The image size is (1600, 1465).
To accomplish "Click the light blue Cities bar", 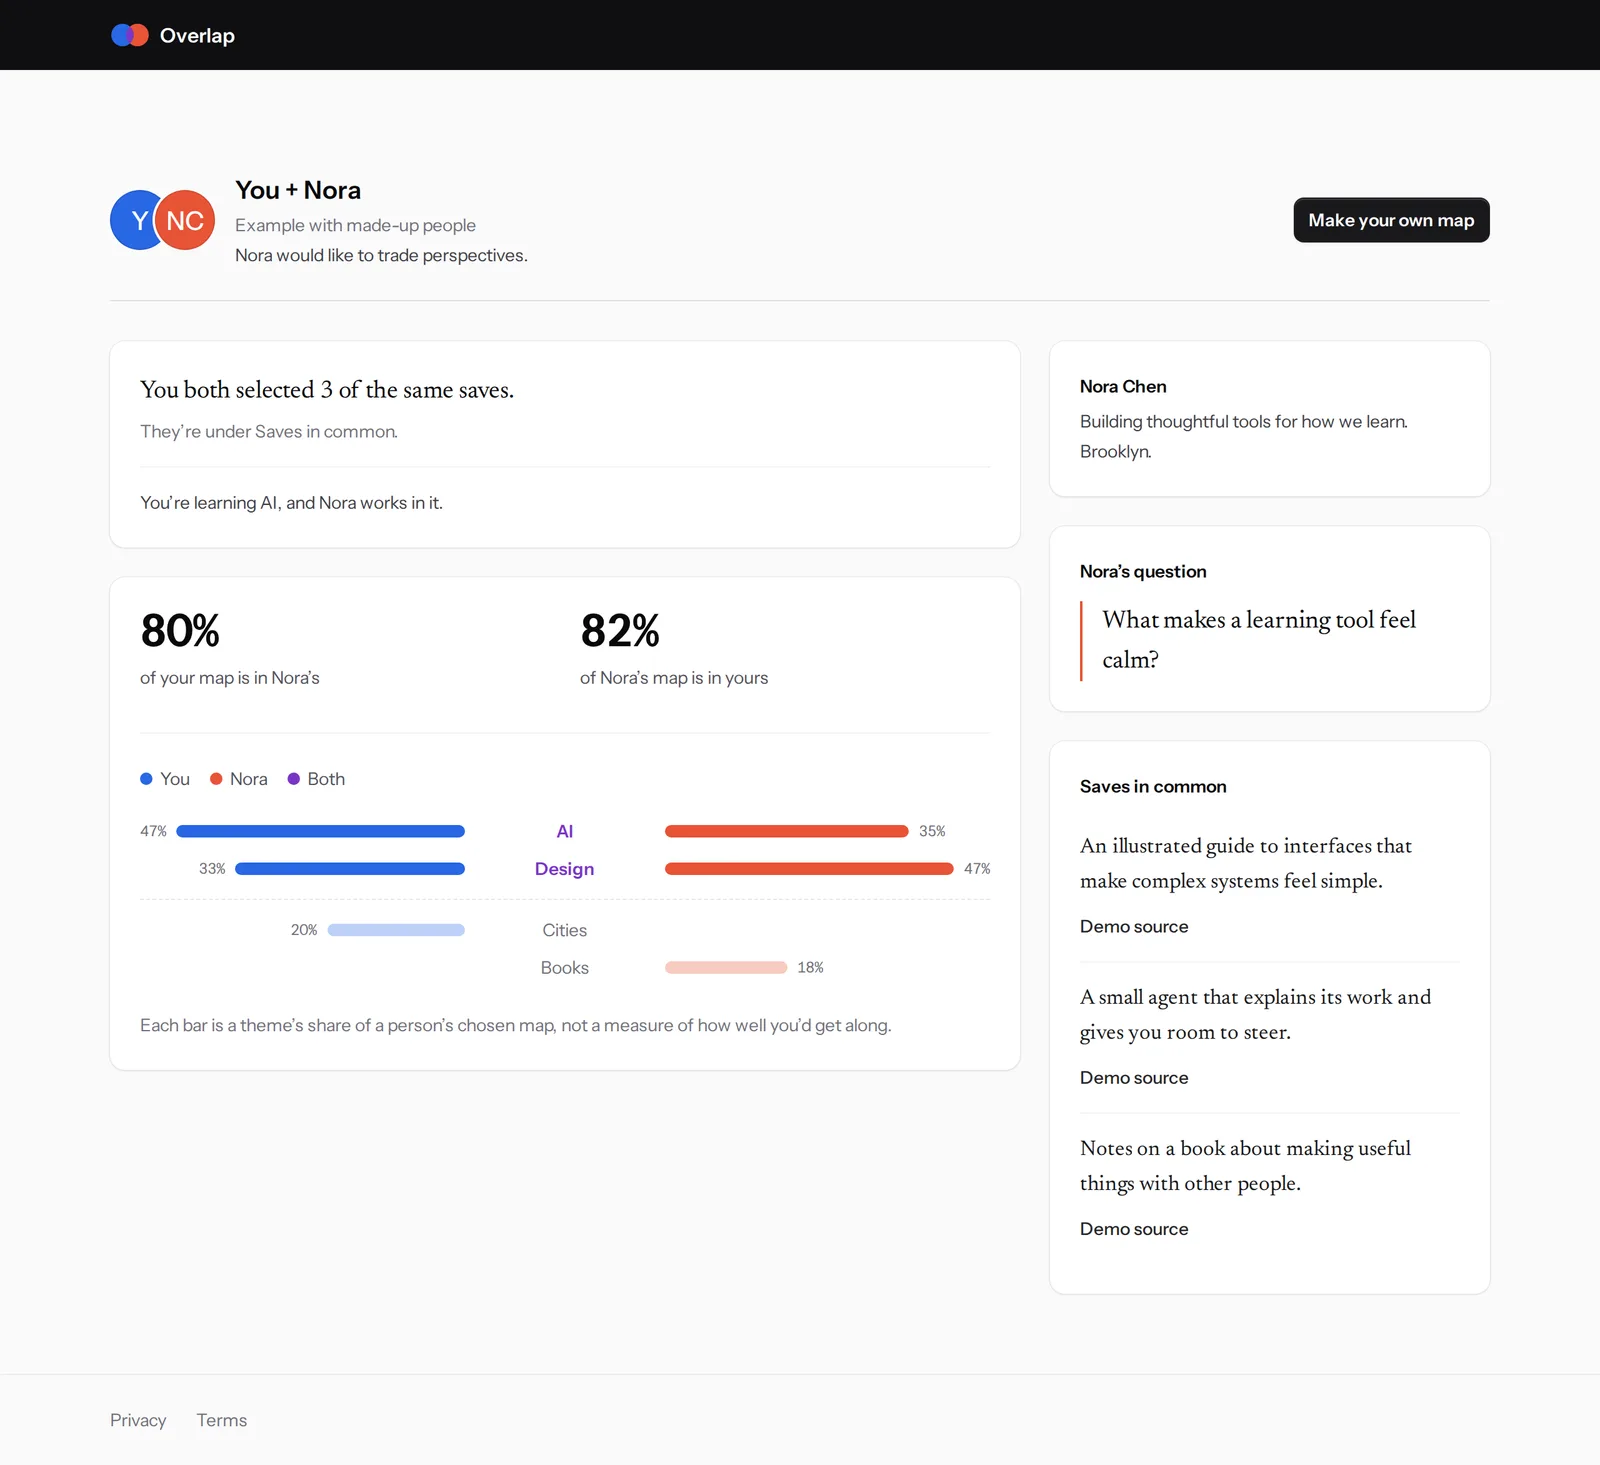I will pyautogui.click(x=396, y=930).
